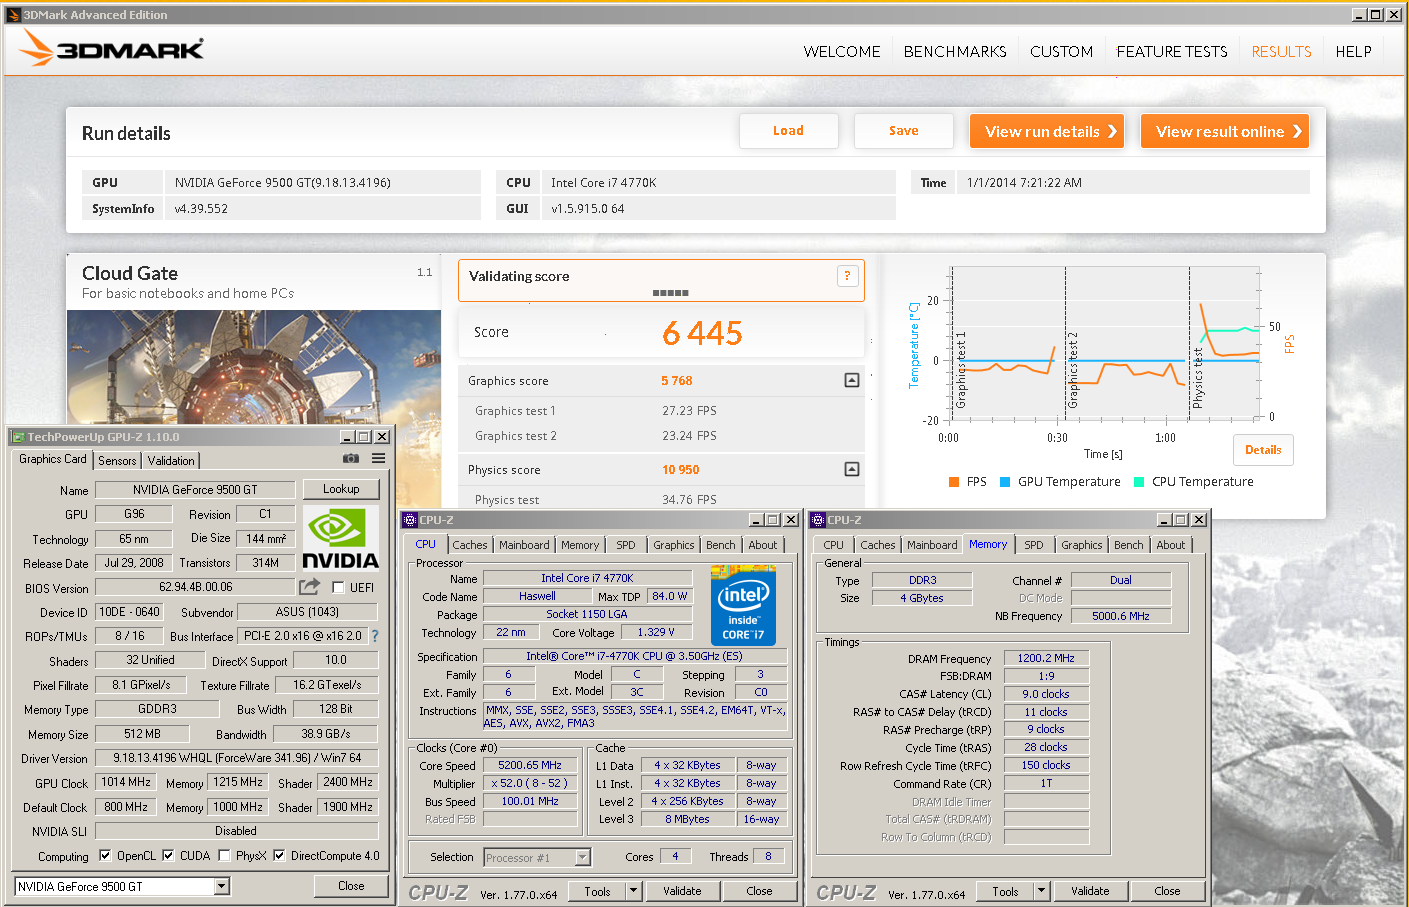Click the 3DMark title bar app icon
This screenshot has width=1409, height=907.
(13, 14)
